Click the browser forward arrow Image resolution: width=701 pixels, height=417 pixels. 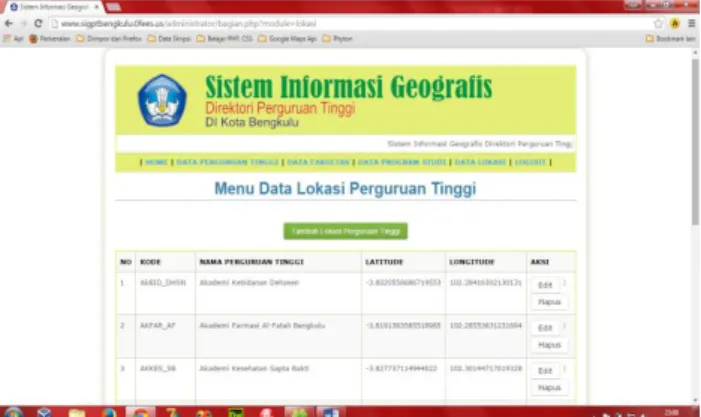coord(23,24)
